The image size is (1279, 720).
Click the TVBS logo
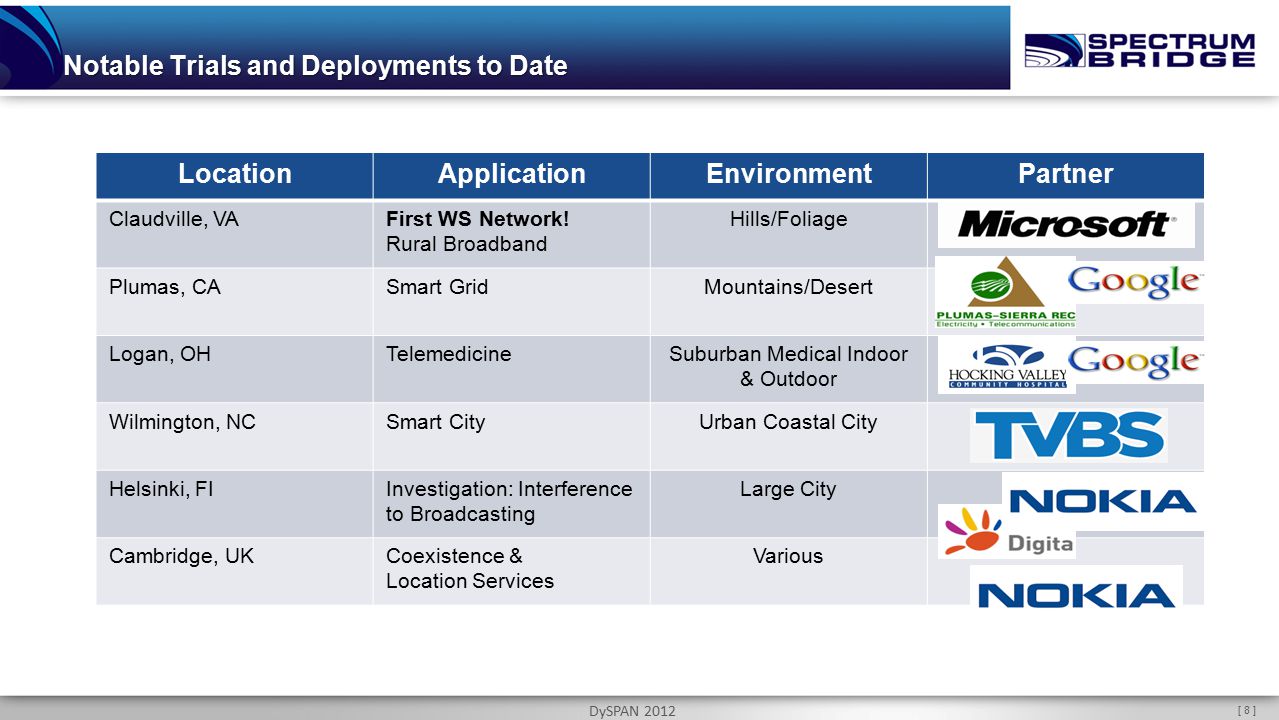(1069, 435)
